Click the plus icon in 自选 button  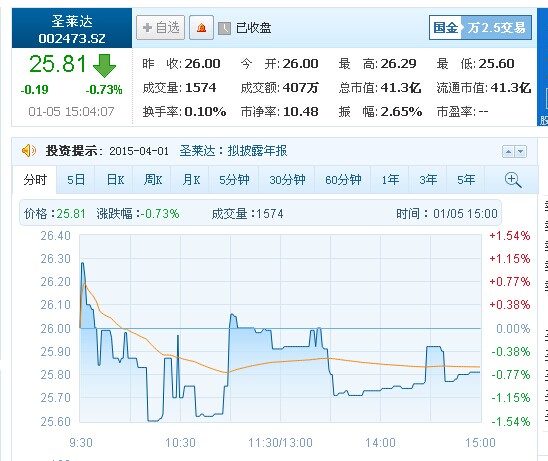147,28
